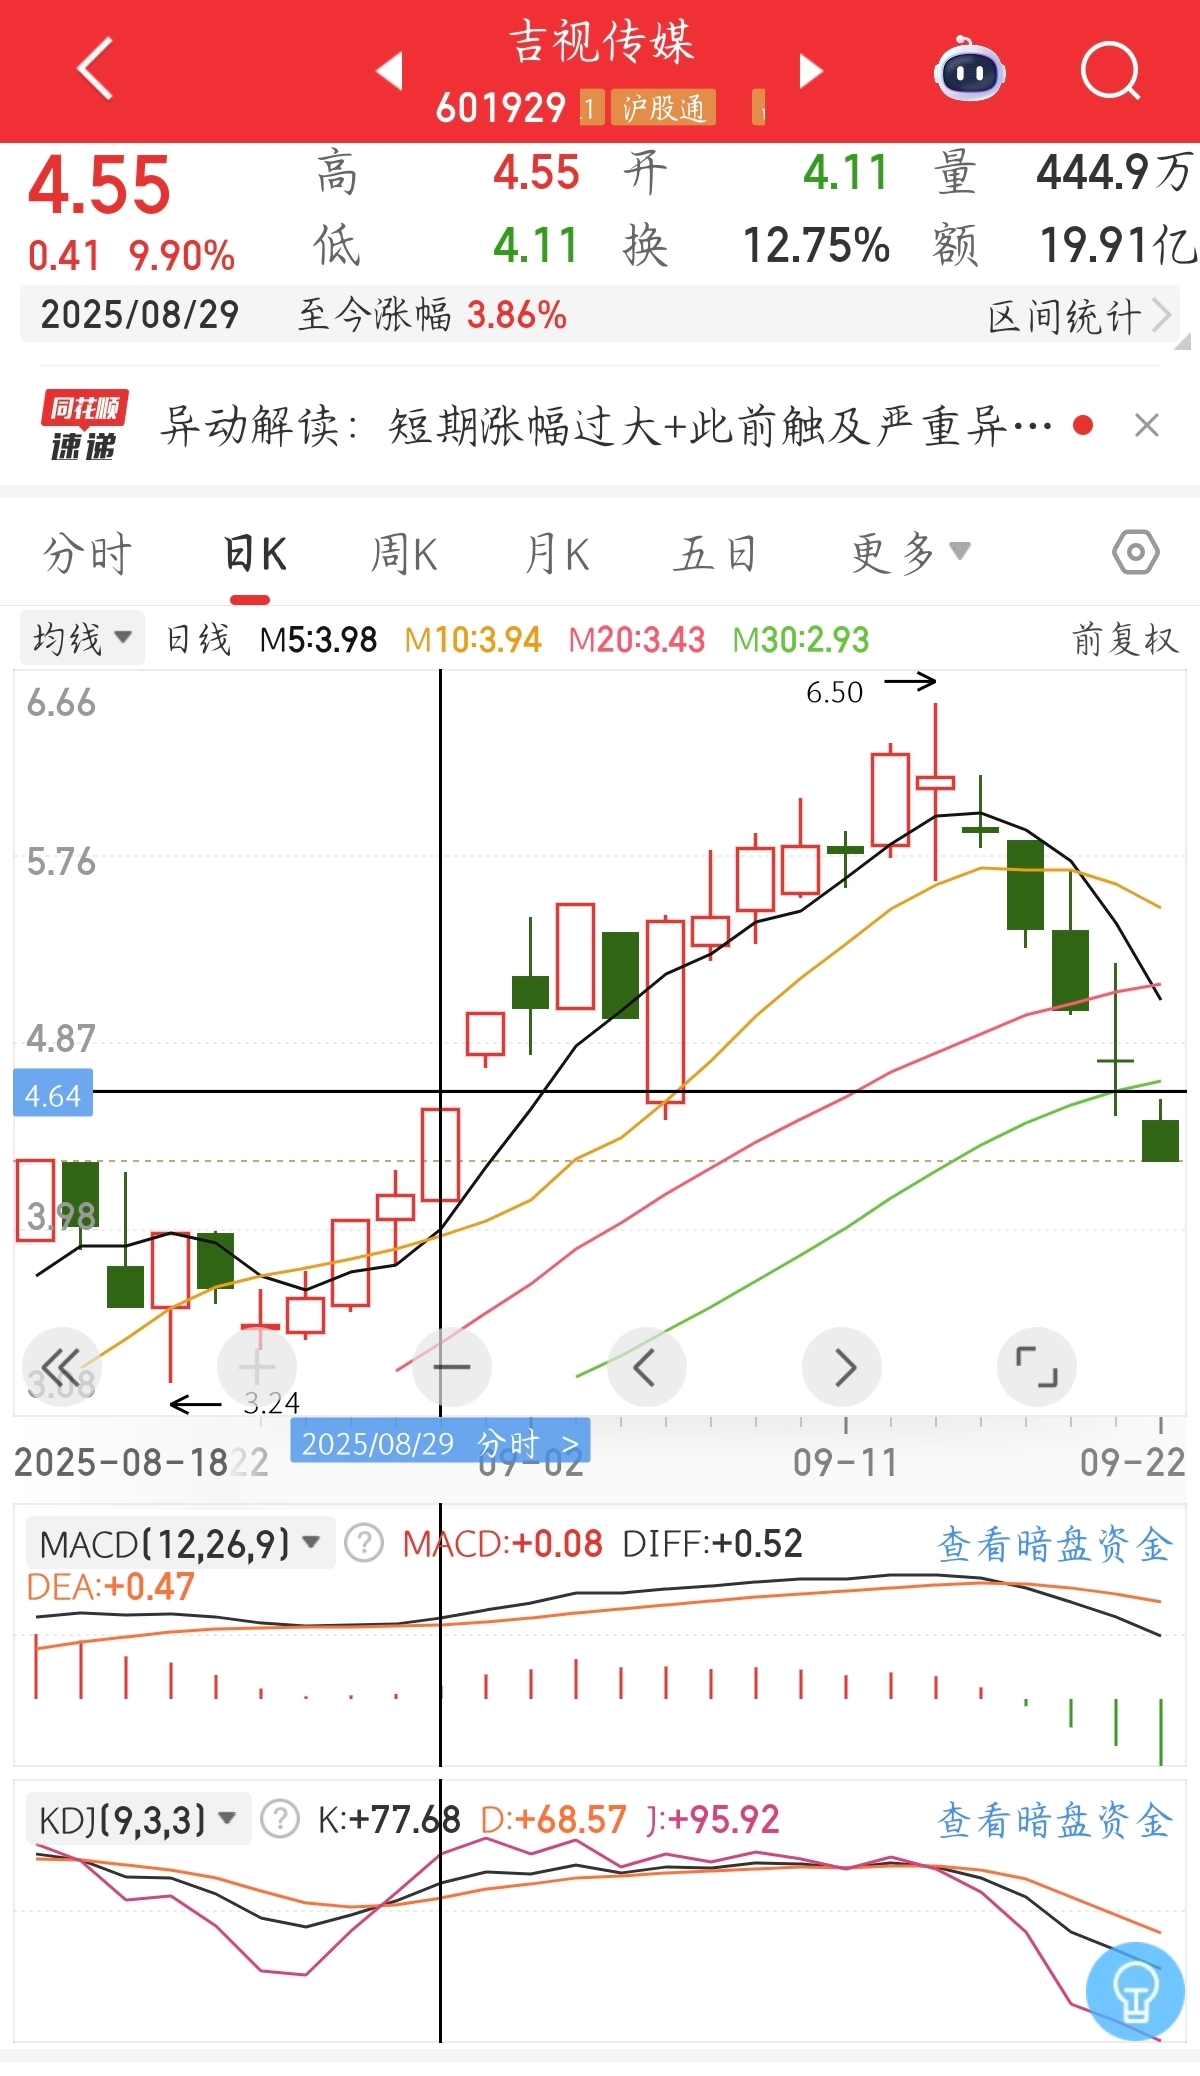This screenshot has width=1200, height=2076.
Task: Open the search magnifier icon
Action: [x=1110, y=70]
